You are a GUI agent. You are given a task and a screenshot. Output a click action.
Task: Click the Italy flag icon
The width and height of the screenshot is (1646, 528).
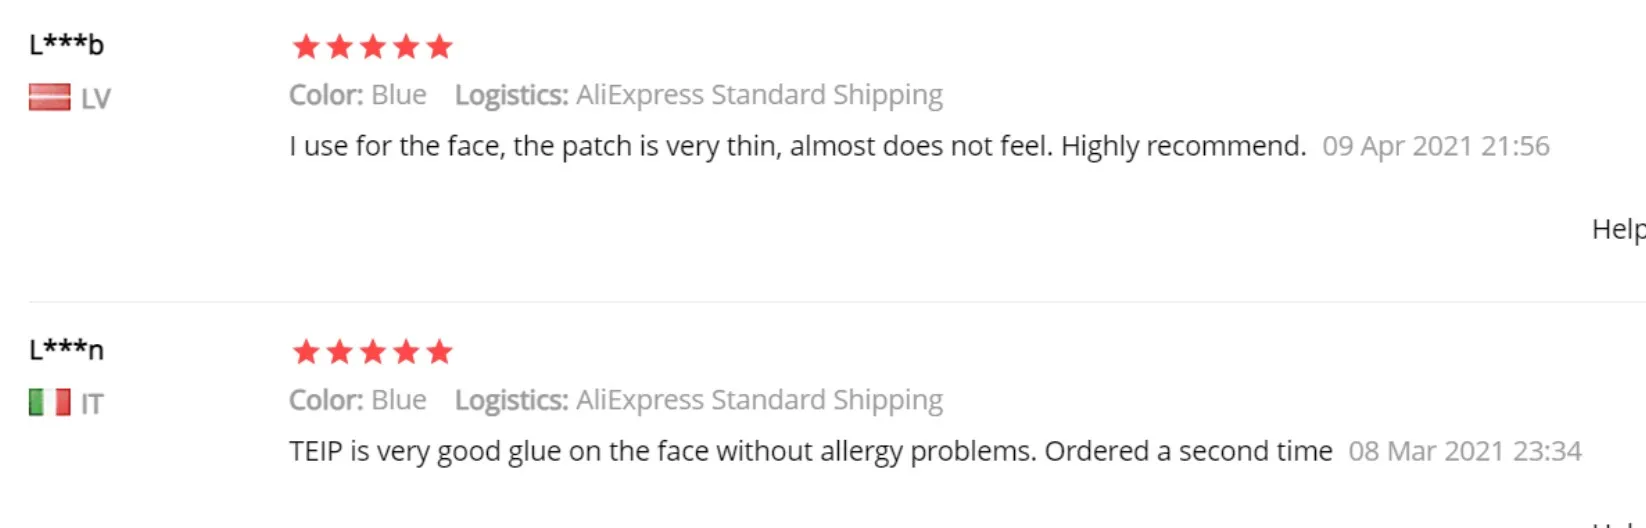(49, 403)
